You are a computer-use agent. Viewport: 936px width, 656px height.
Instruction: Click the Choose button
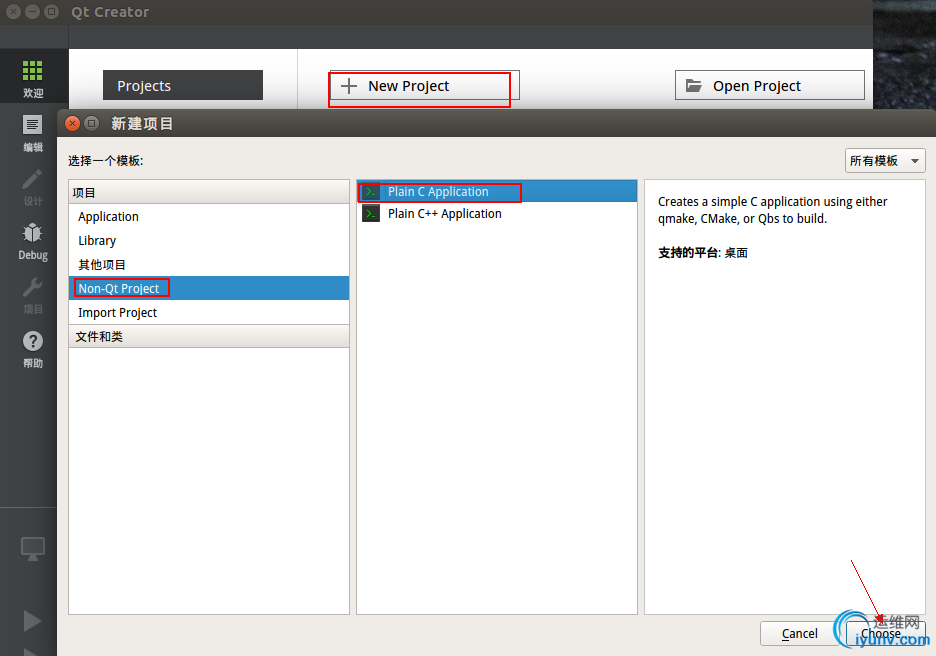click(886, 633)
